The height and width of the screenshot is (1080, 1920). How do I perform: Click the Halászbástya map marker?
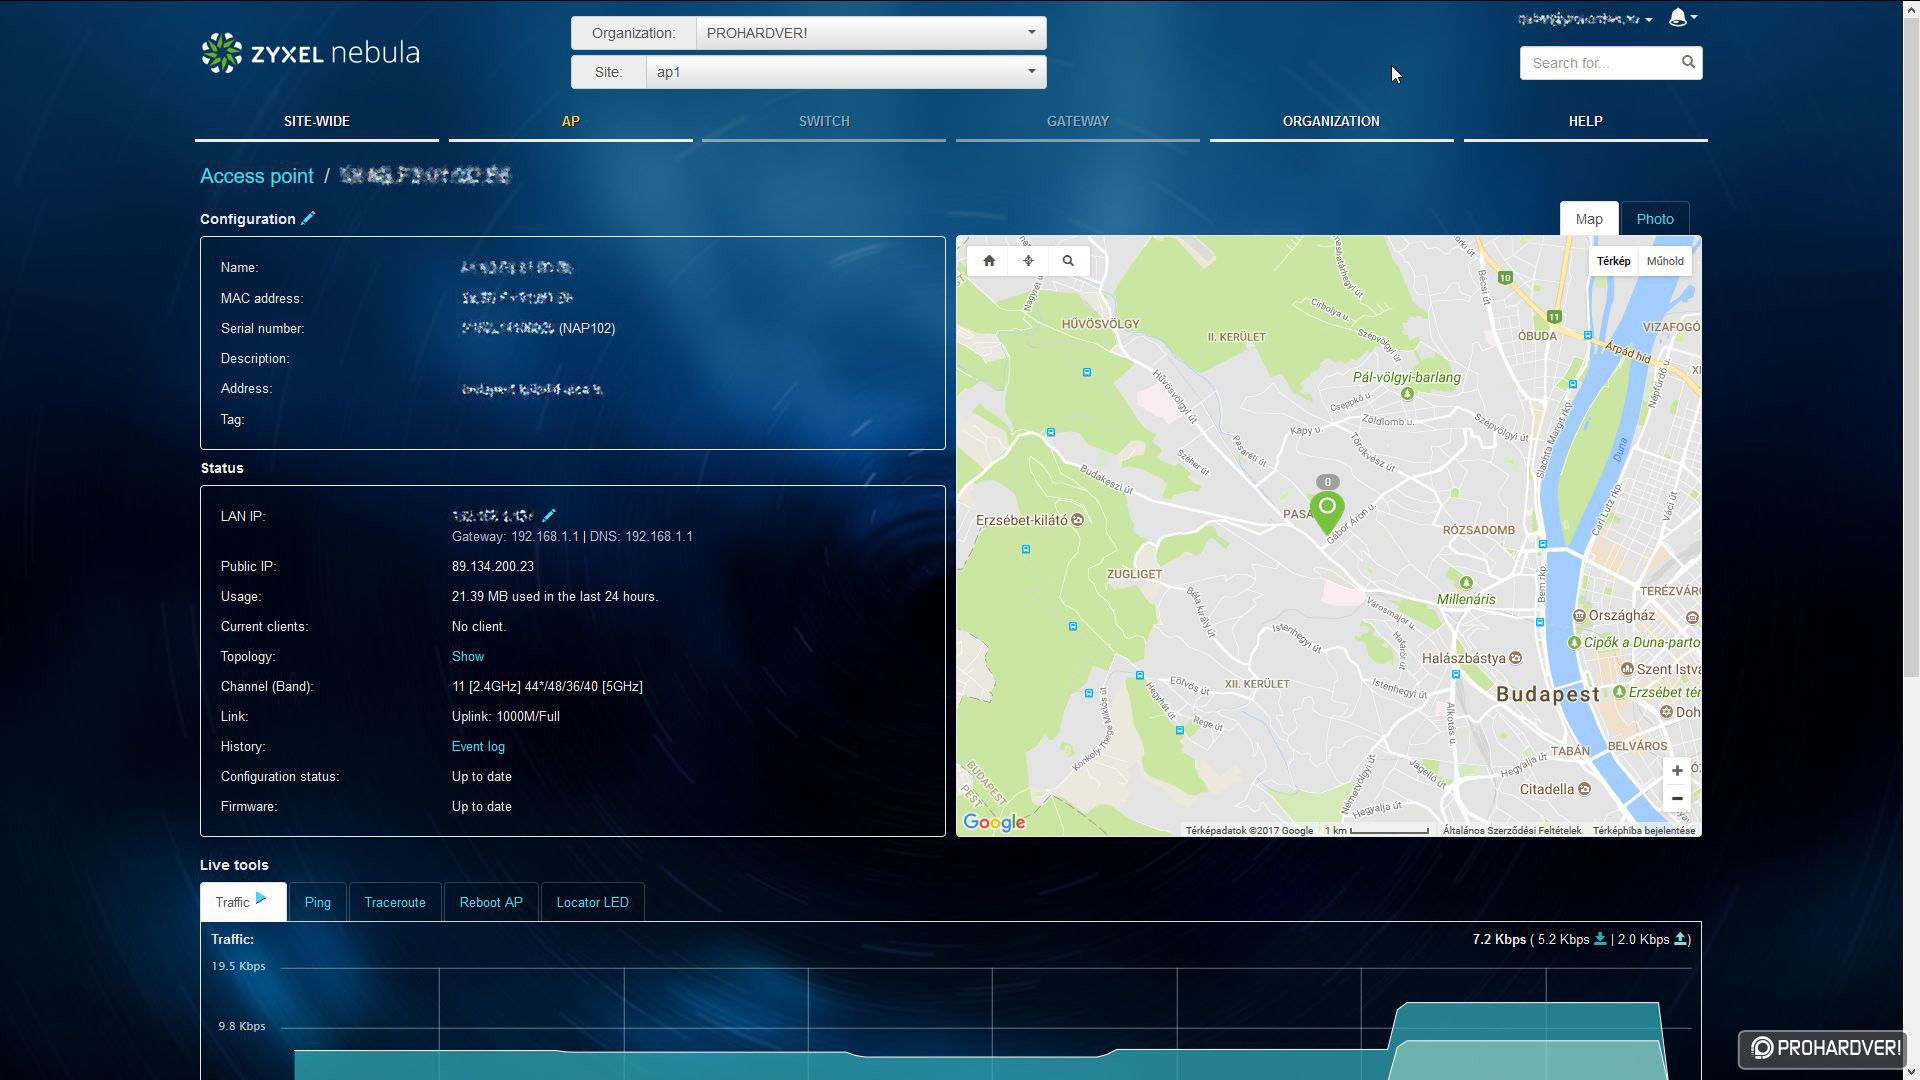(x=1515, y=658)
